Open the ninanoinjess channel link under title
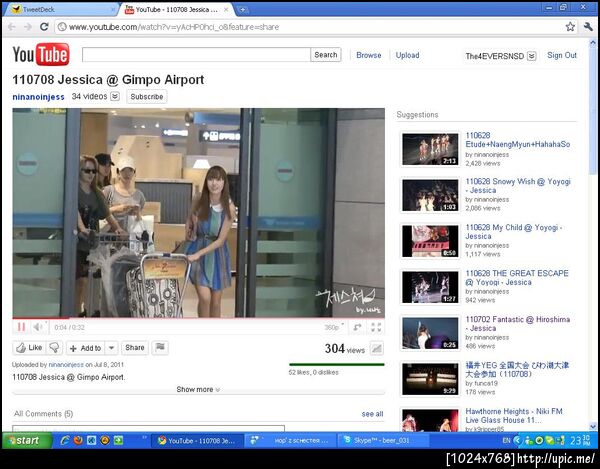The image size is (600, 469). point(38,97)
